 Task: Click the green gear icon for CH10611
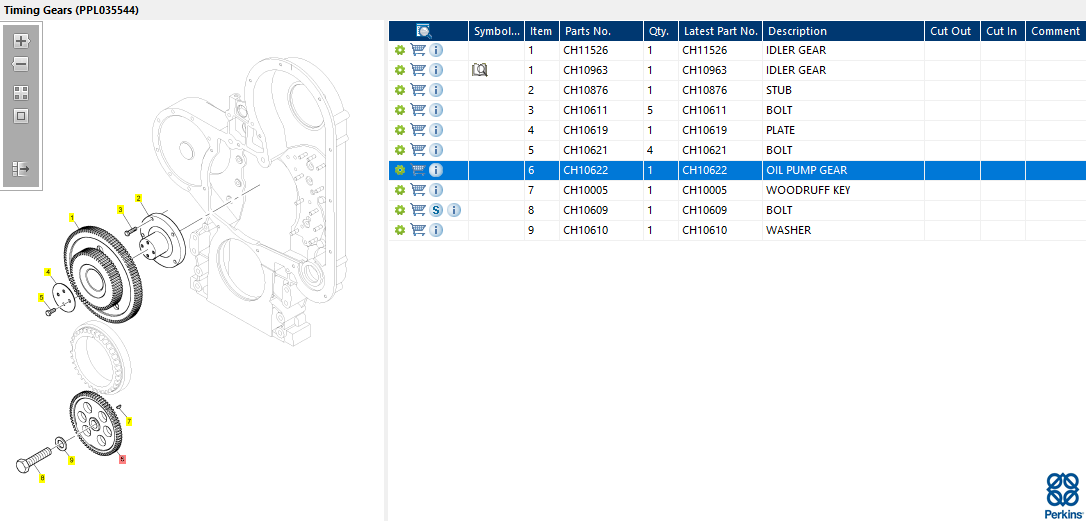[400, 110]
